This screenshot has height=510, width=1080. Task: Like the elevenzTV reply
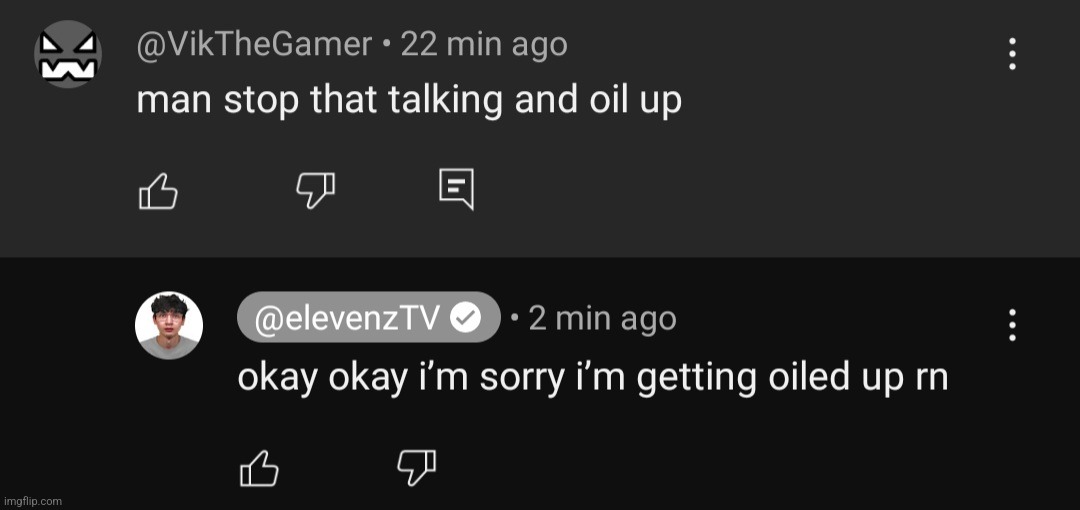coord(259,468)
